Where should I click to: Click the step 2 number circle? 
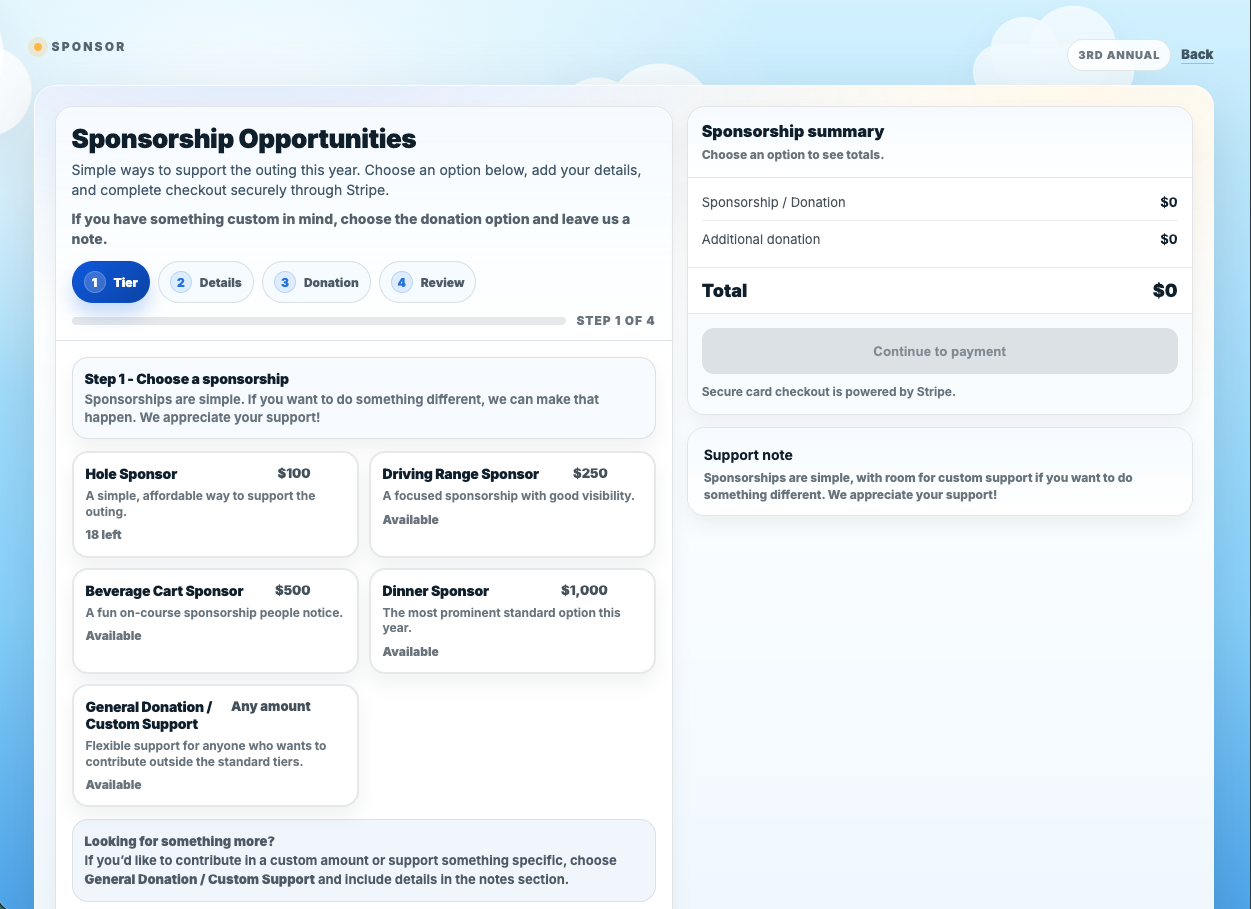click(x=181, y=283)
